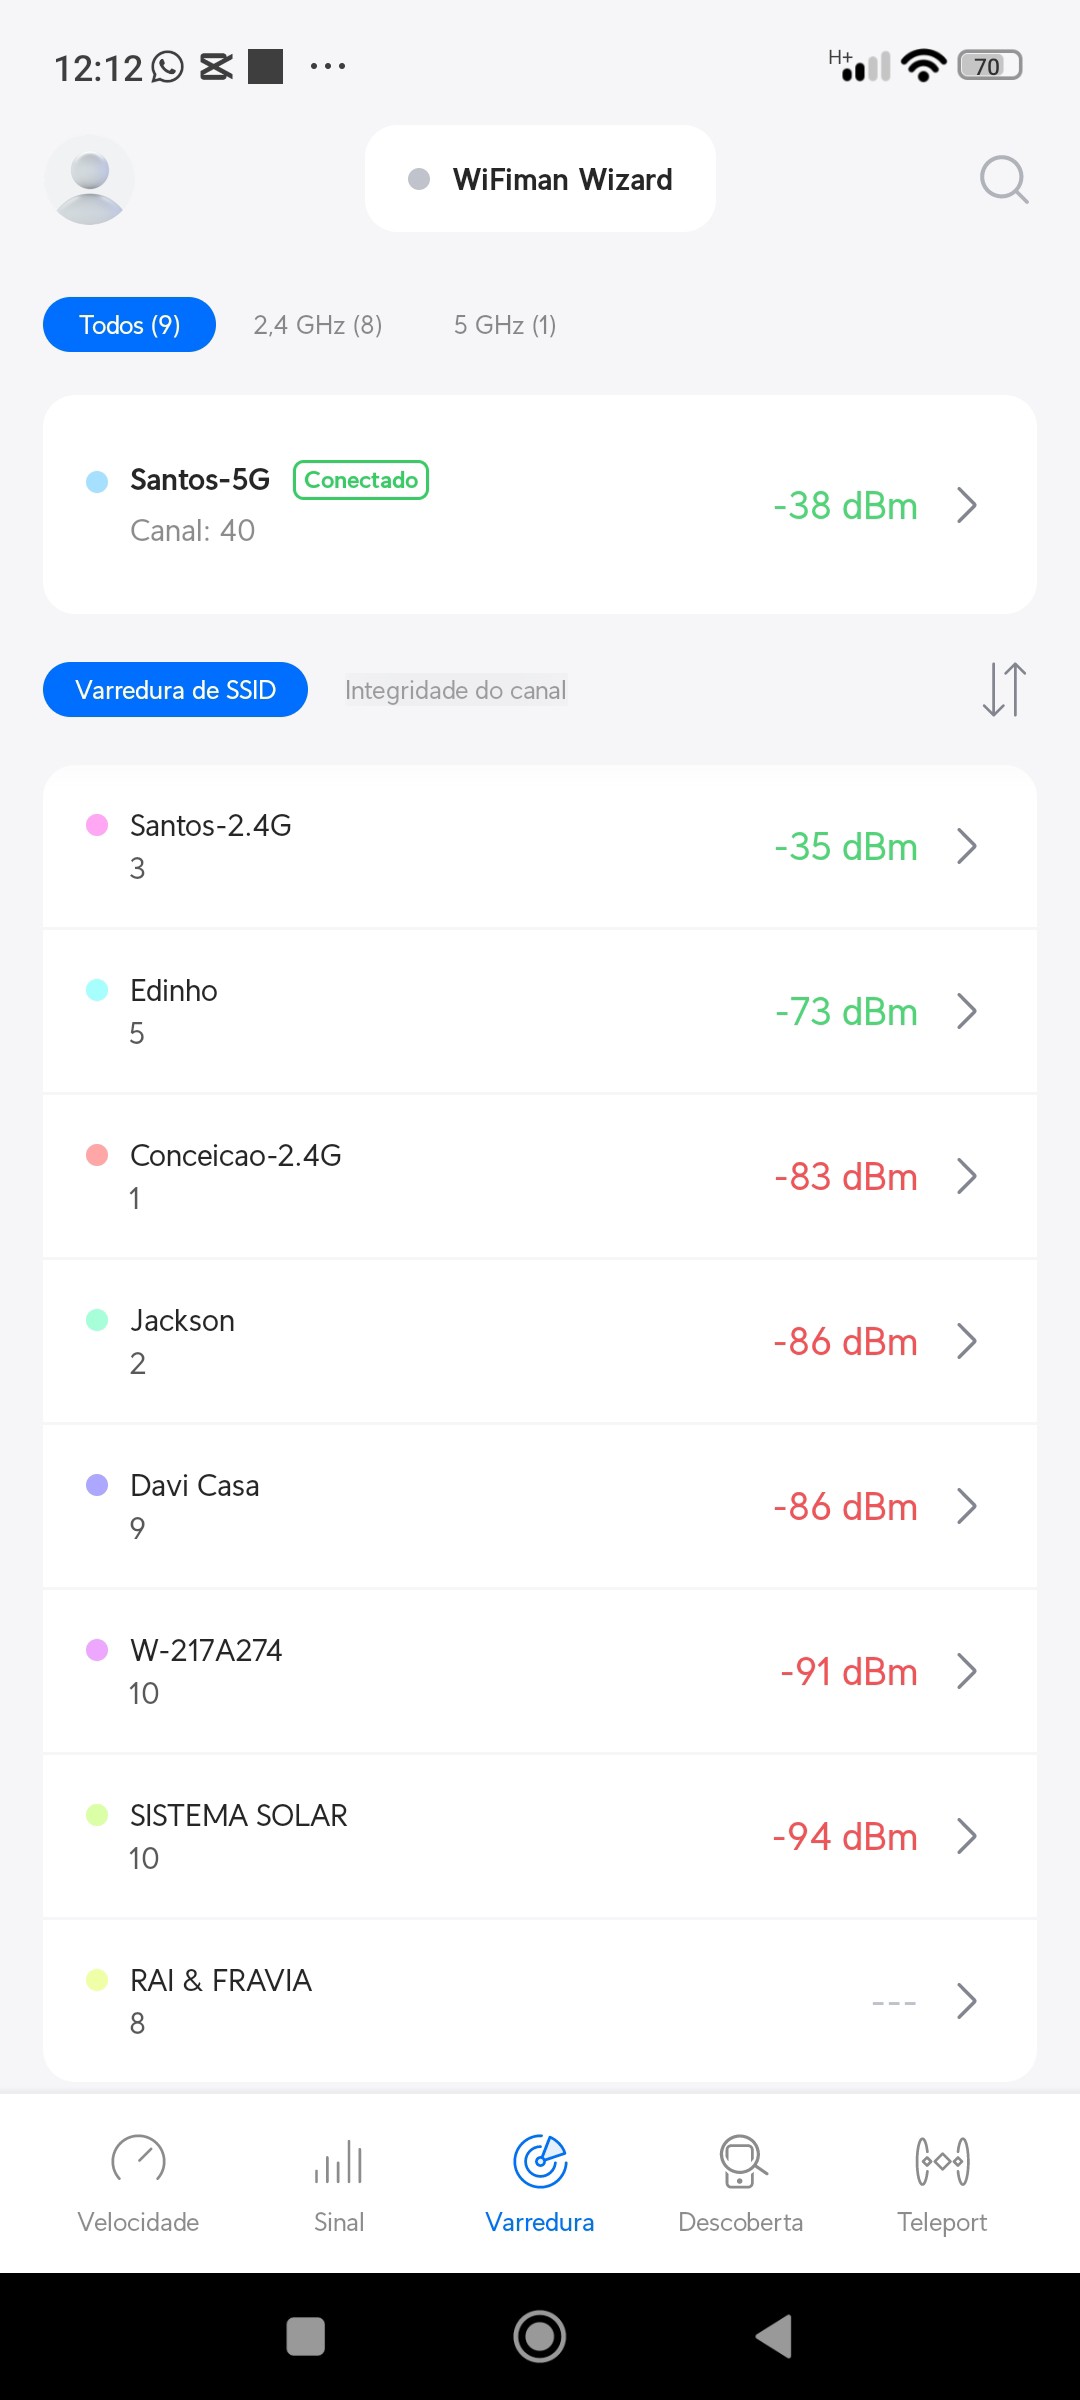
Task: Select the Varredura de SSID tab
Action: 175,690
